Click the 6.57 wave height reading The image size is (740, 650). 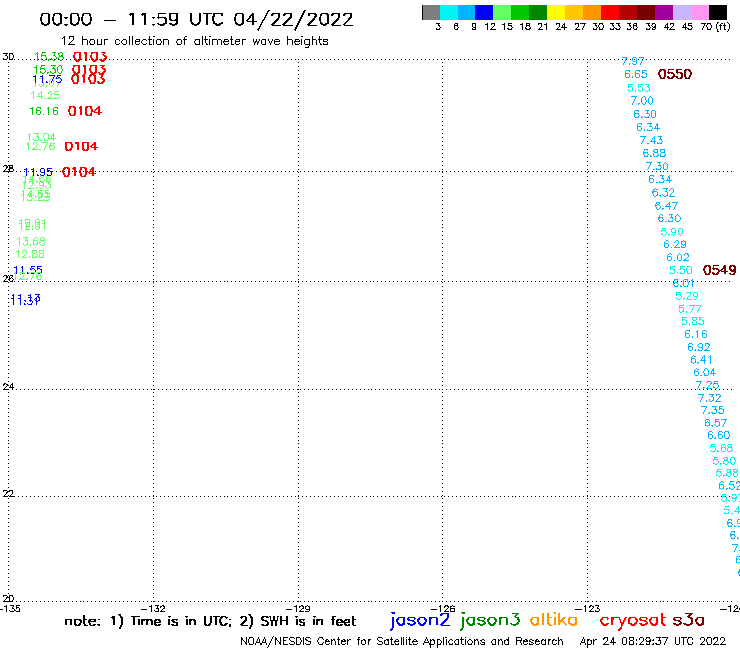715,423
